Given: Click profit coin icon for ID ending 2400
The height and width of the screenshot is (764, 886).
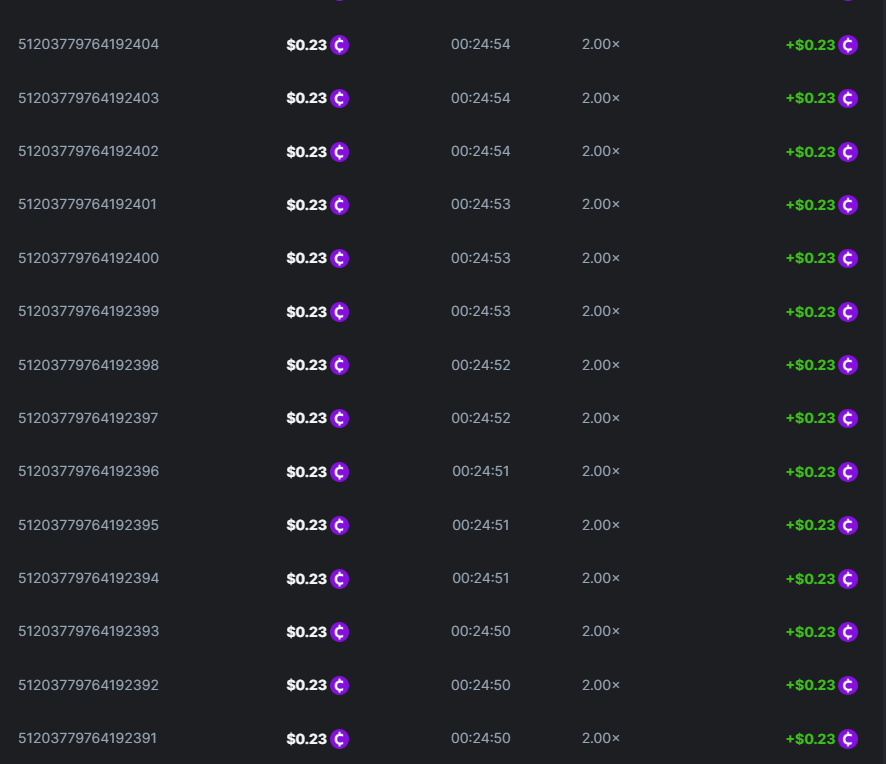Looking at the screenshot, I should [x=848, y=258].
